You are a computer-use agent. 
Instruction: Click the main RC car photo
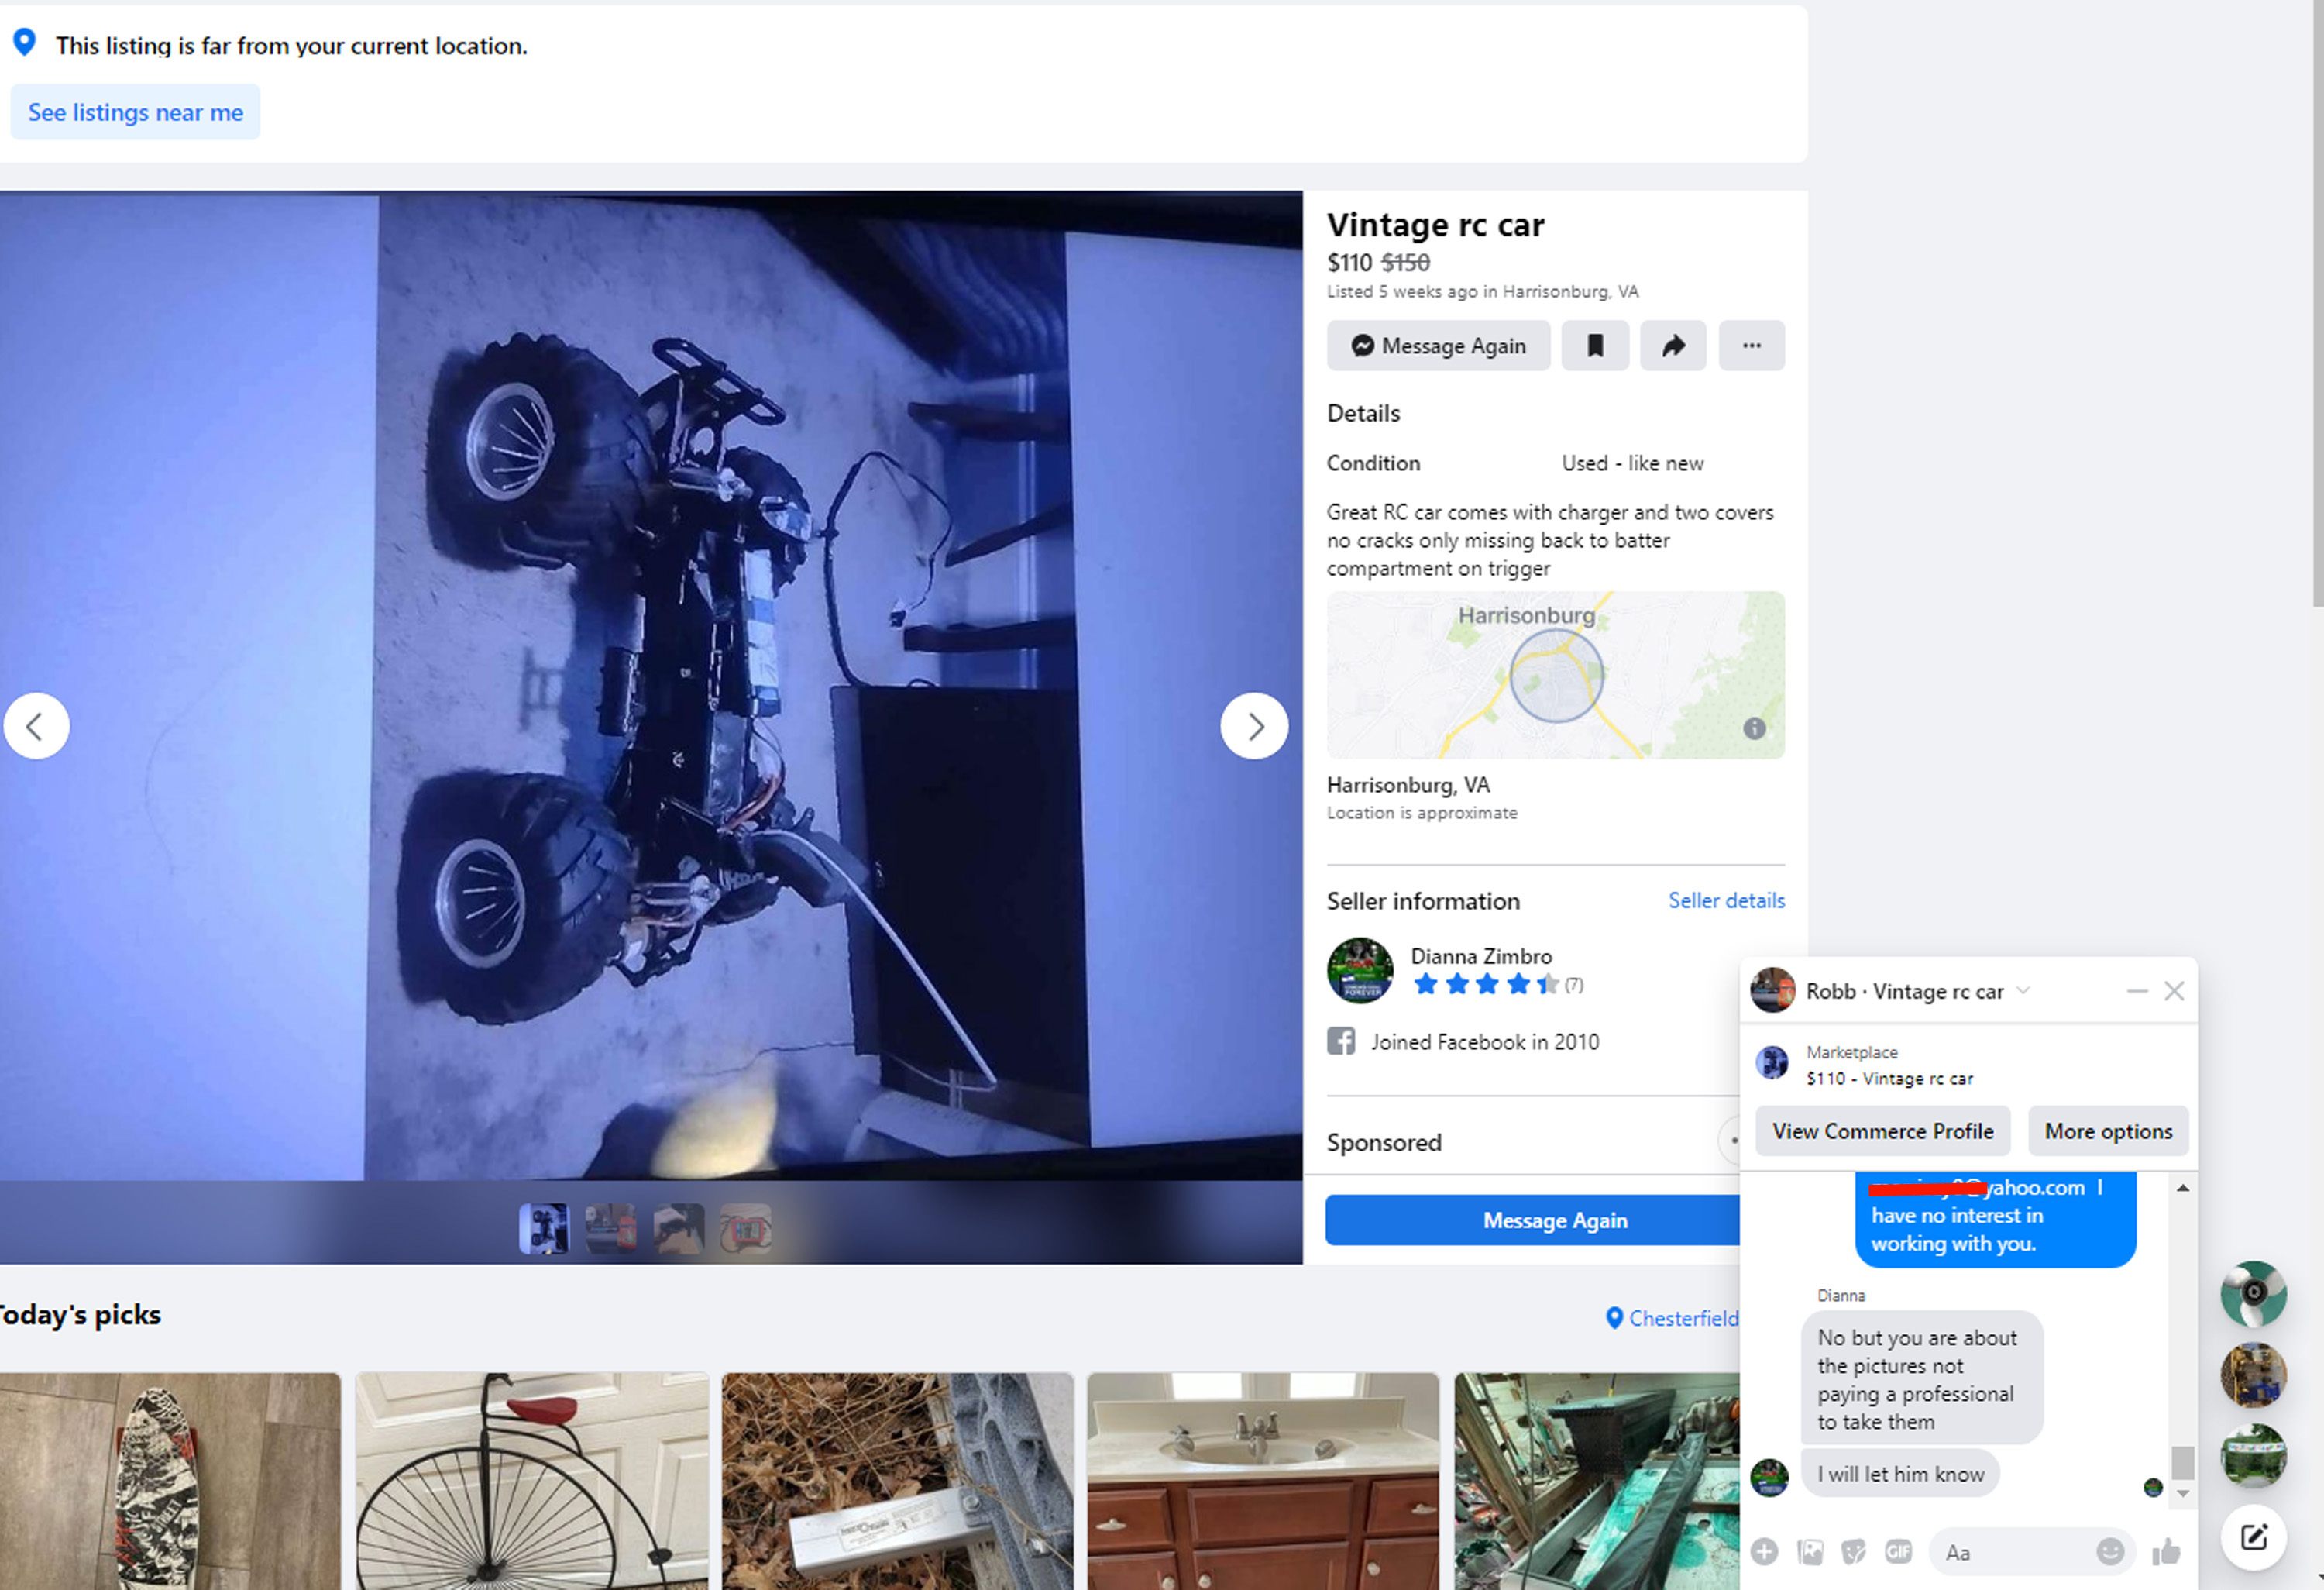(651, 686)
